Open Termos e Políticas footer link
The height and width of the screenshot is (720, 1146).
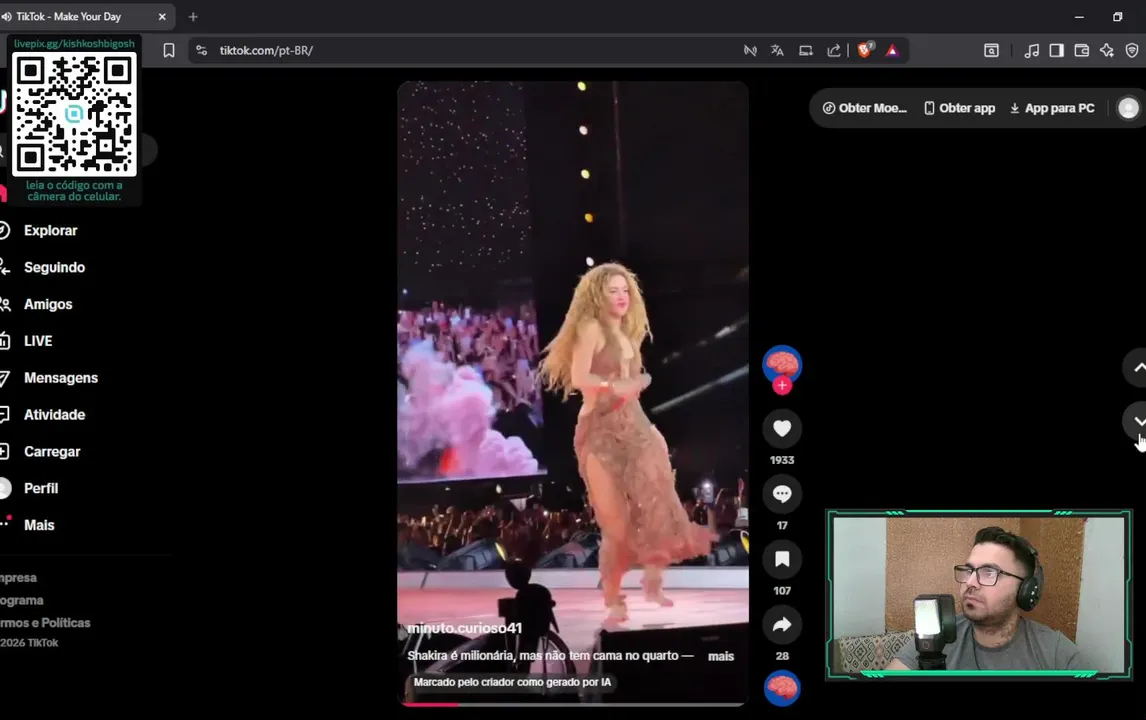pyautogui.click(x=45, y=623)
